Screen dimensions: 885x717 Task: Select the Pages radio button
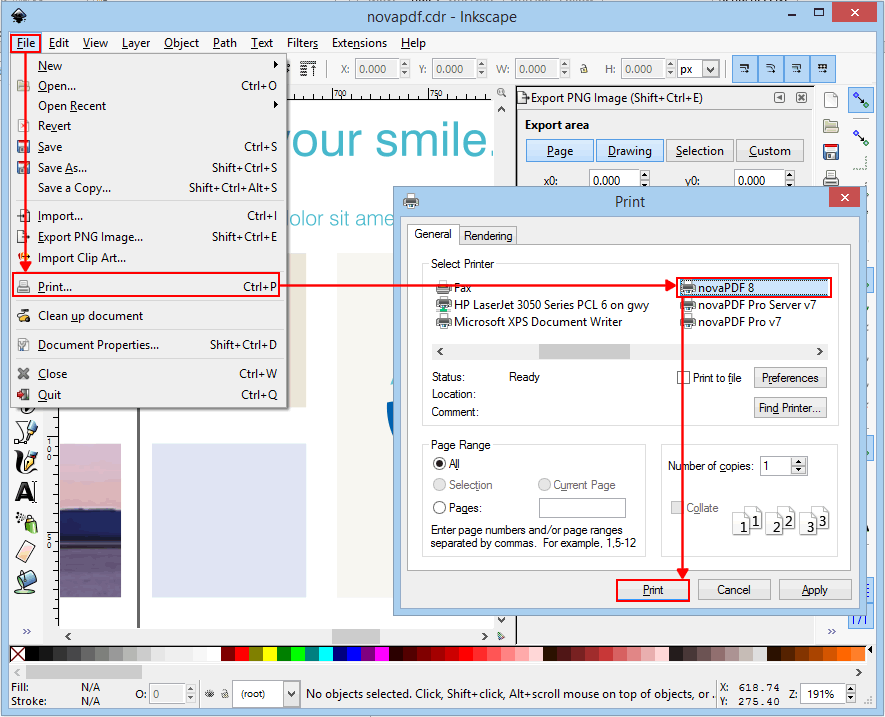click(439, 508)
